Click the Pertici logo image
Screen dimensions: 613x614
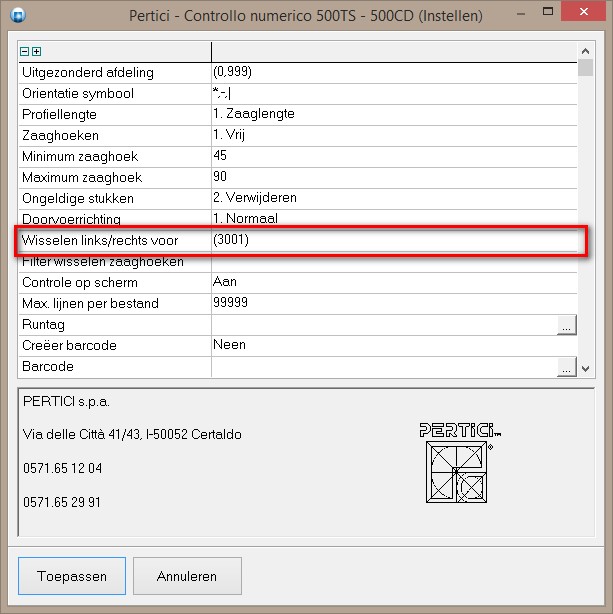click(460, 463)
